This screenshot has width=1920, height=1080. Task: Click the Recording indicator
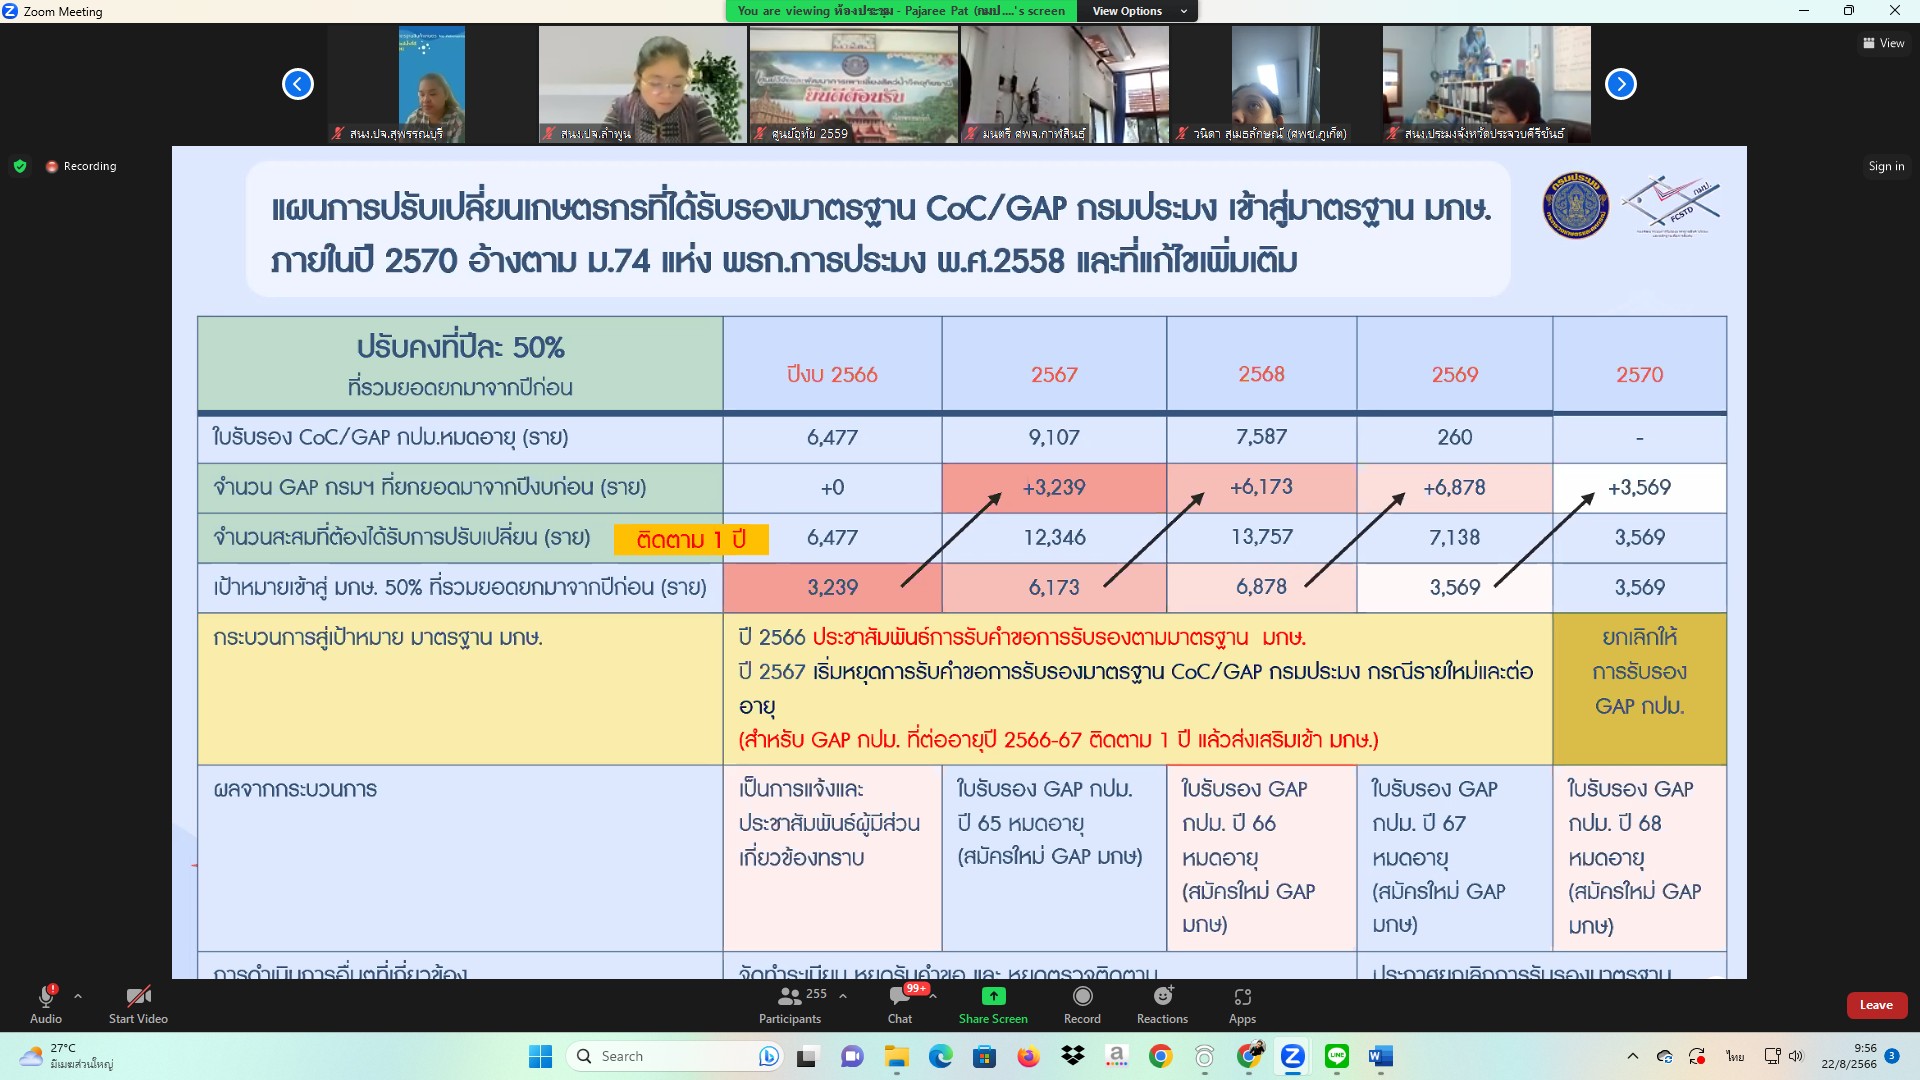81,166
